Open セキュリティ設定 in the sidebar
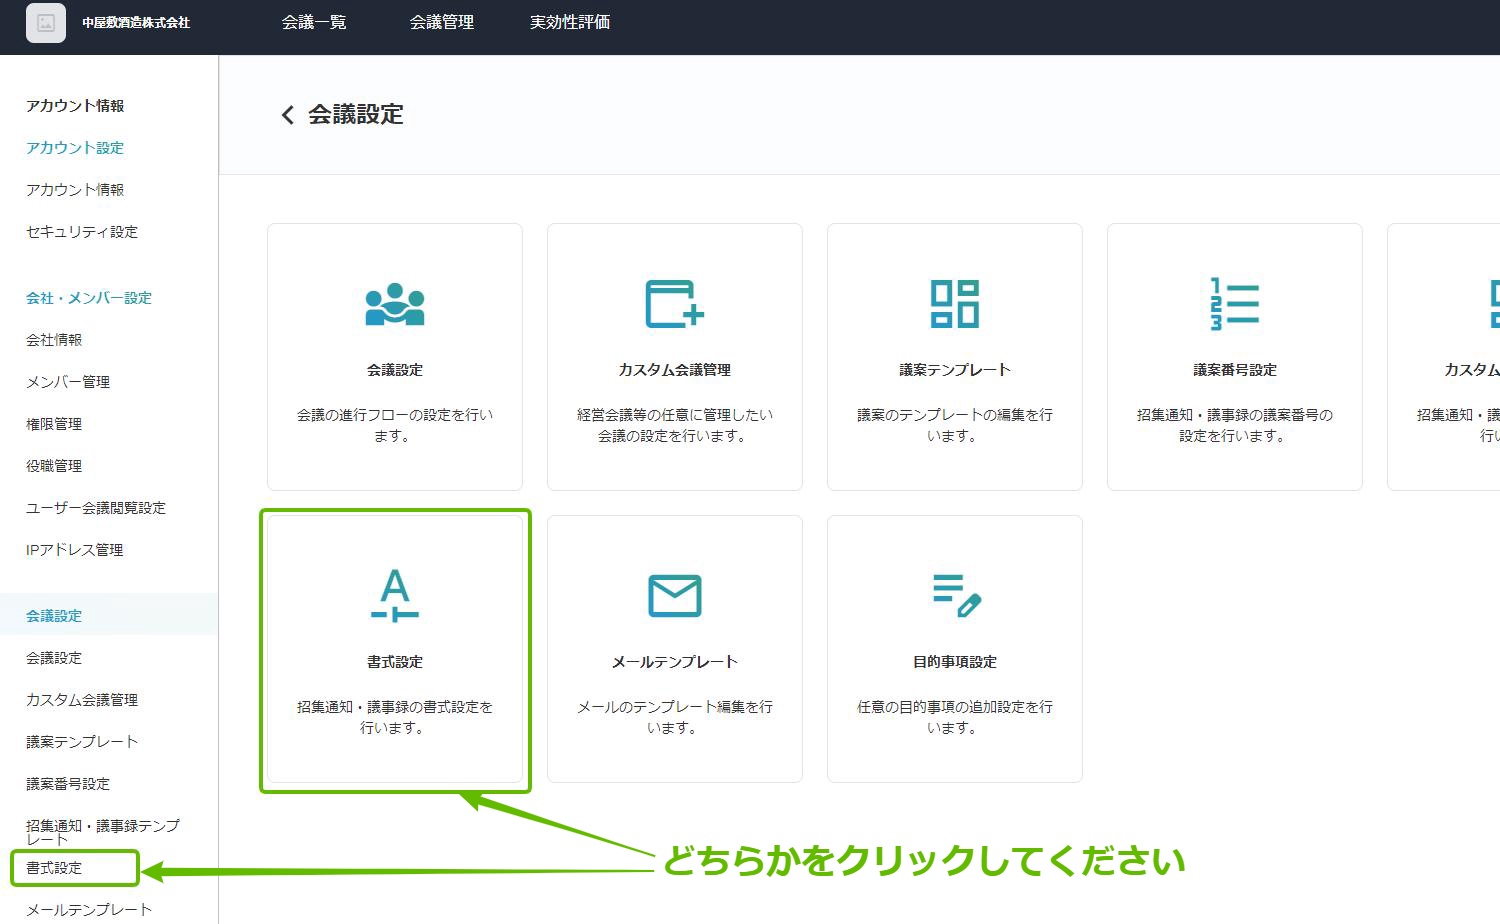This screenshot has width=1500, height=924. (x=82, y=232)
